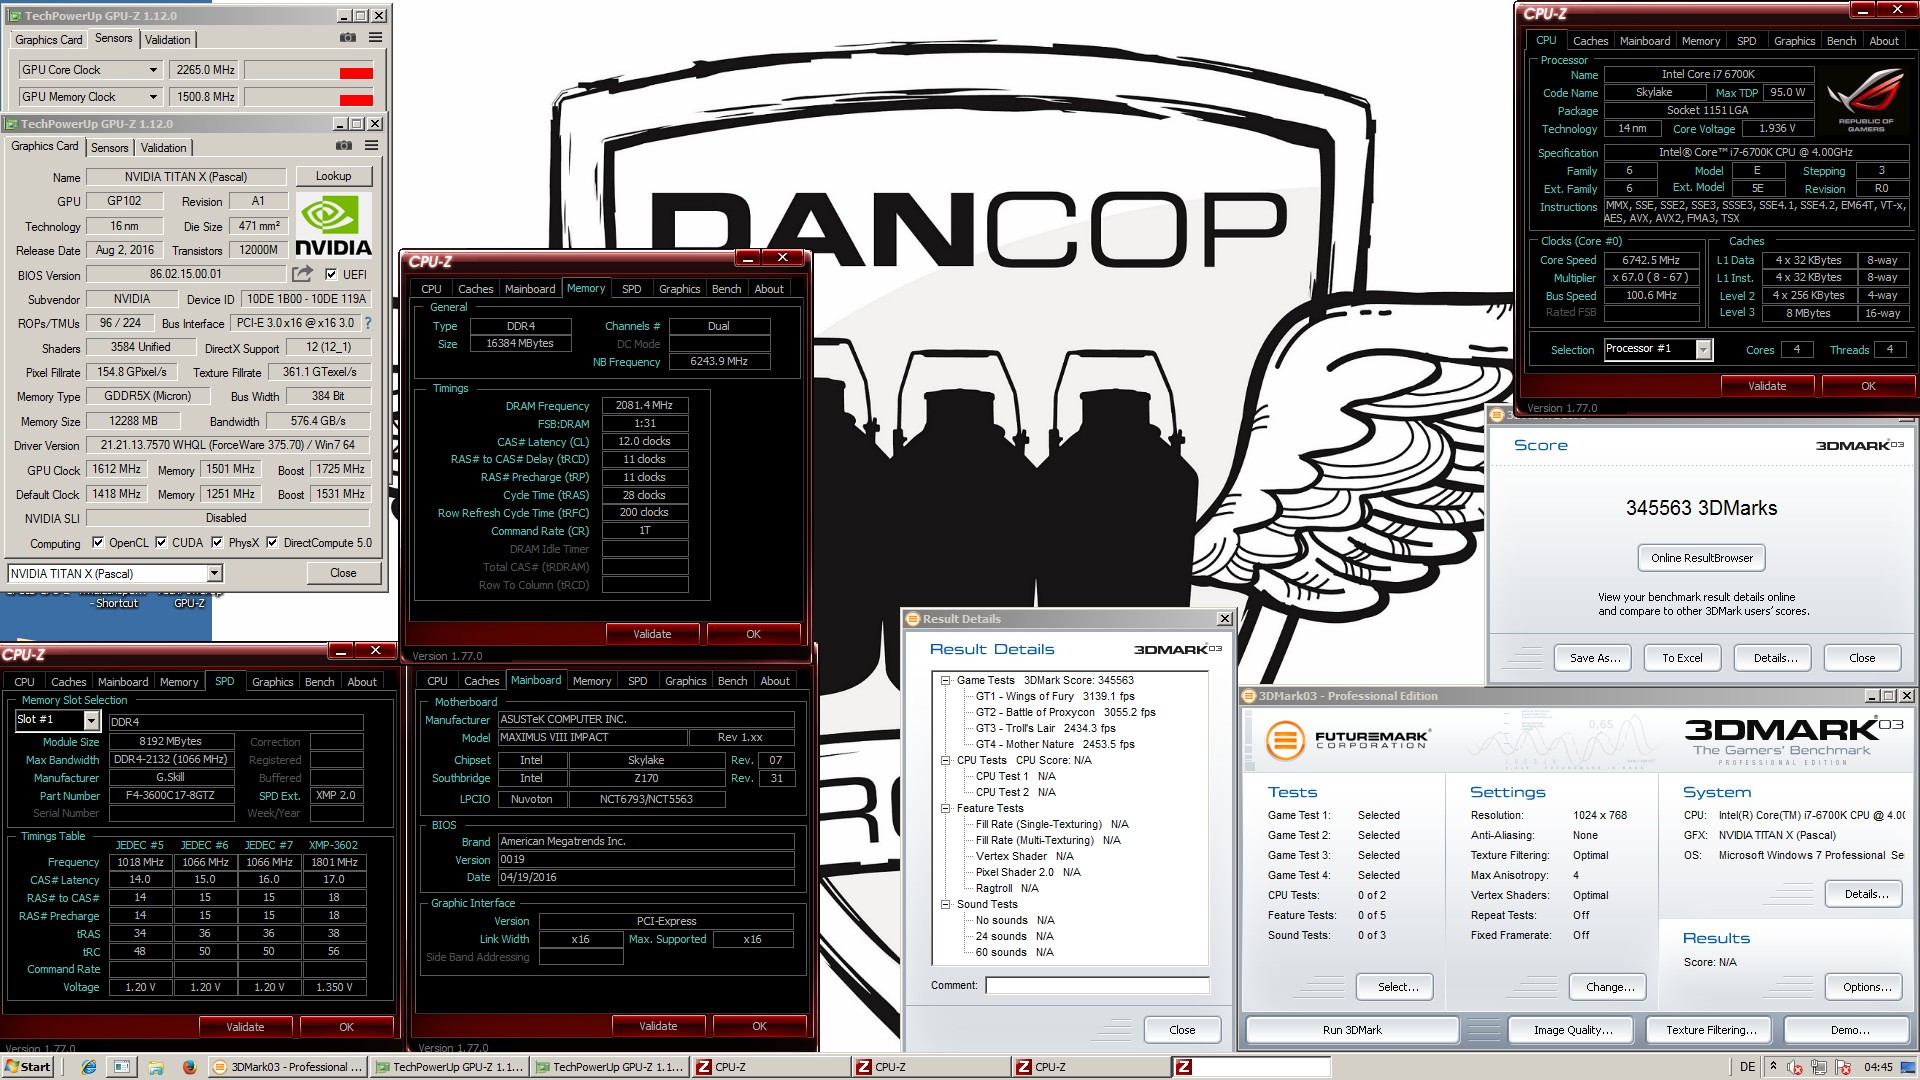Launch Internet Explorer from the quick launch bar

tap(89, 1067)
